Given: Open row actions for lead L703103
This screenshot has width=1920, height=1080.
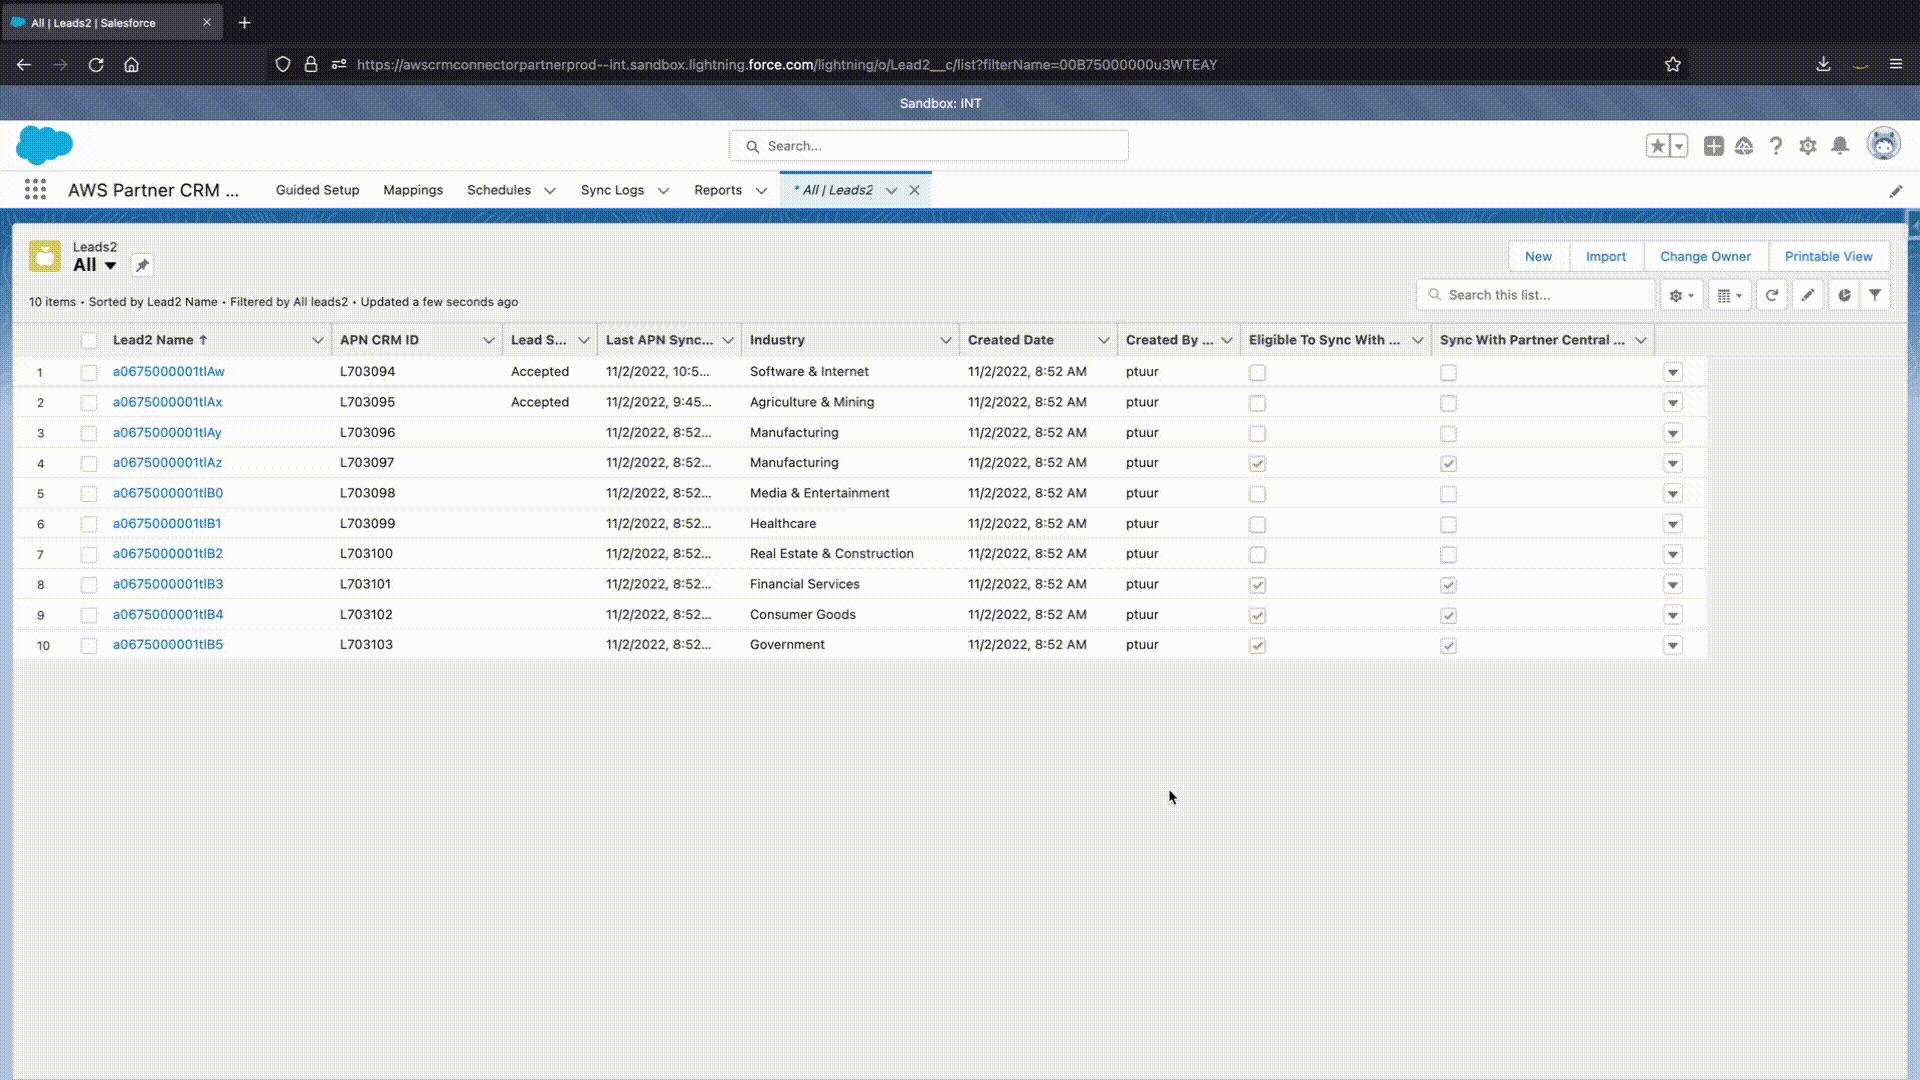Looking at the screenshot, I should tap(1673, 645).
